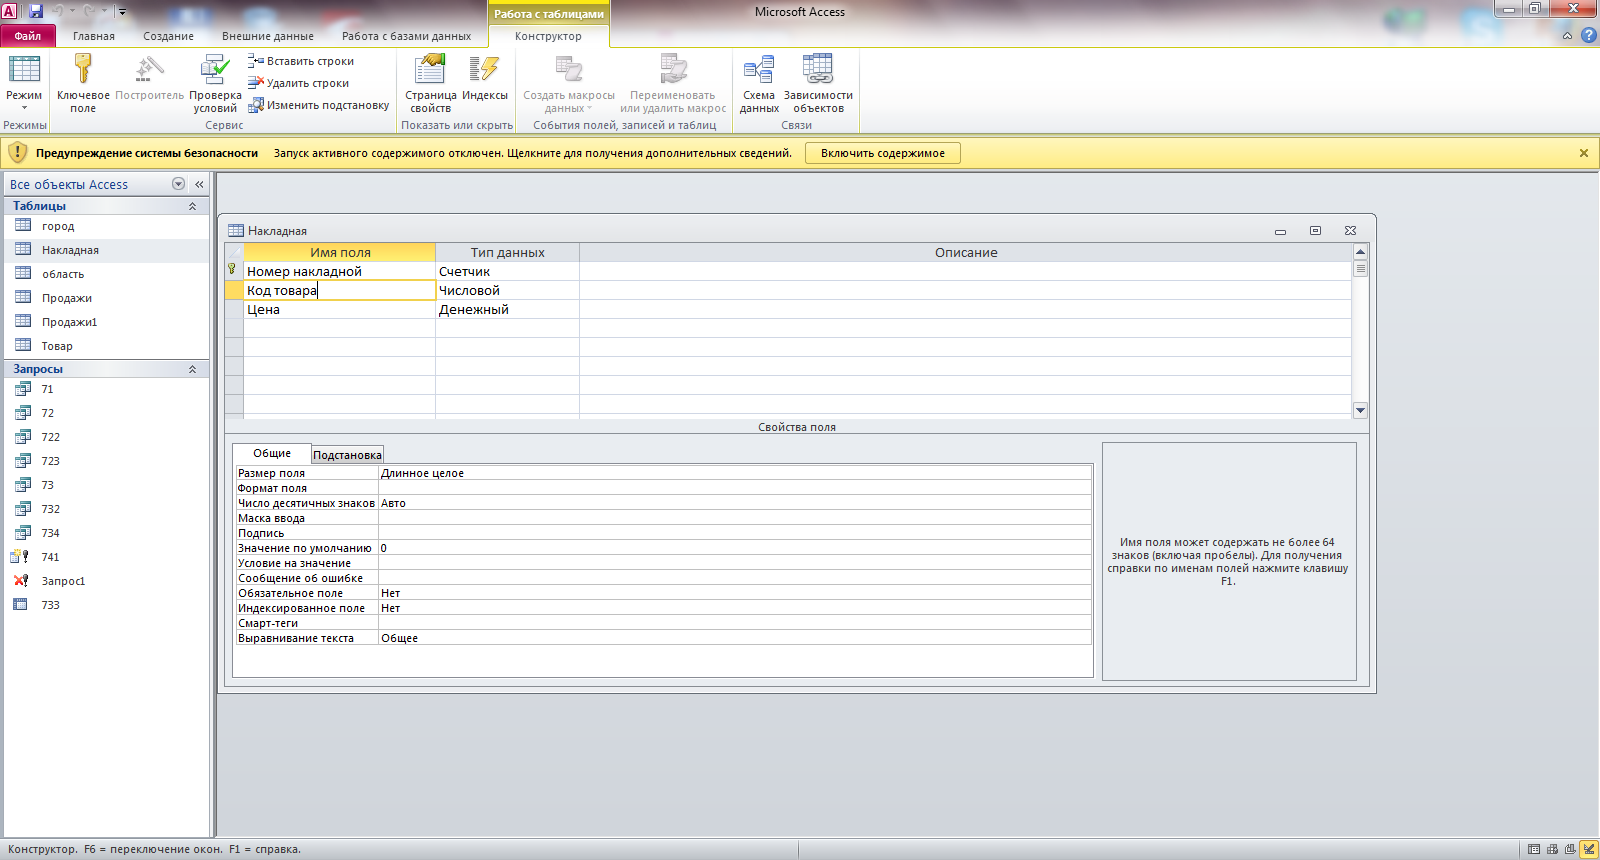Collapse the Queries (Запросы) group
Screen dimensions: 1600x860
coord(192,369)
